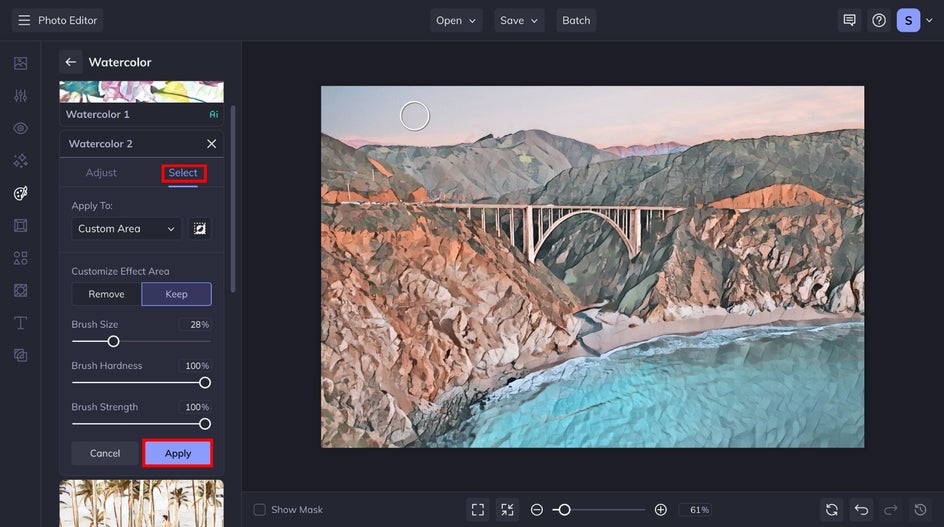Switch brush mode to Remove
The width and height of the screenshot is (944, 527).
point(107,295)
